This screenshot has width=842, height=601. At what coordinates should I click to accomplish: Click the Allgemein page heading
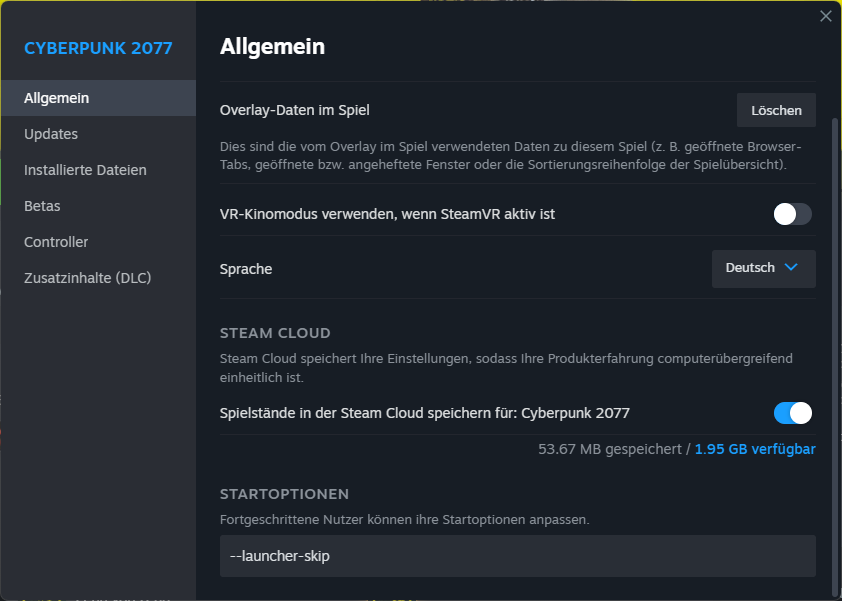272,47
